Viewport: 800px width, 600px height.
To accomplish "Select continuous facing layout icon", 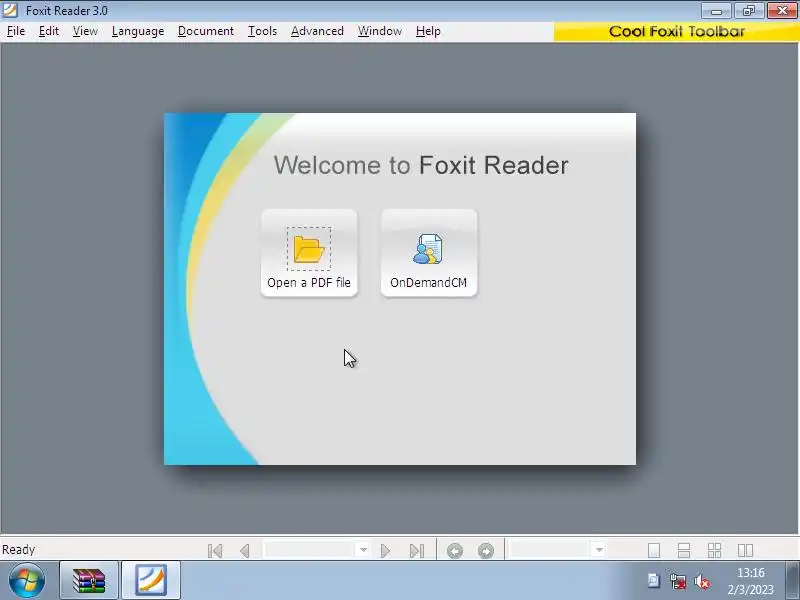I will [714, 551].
